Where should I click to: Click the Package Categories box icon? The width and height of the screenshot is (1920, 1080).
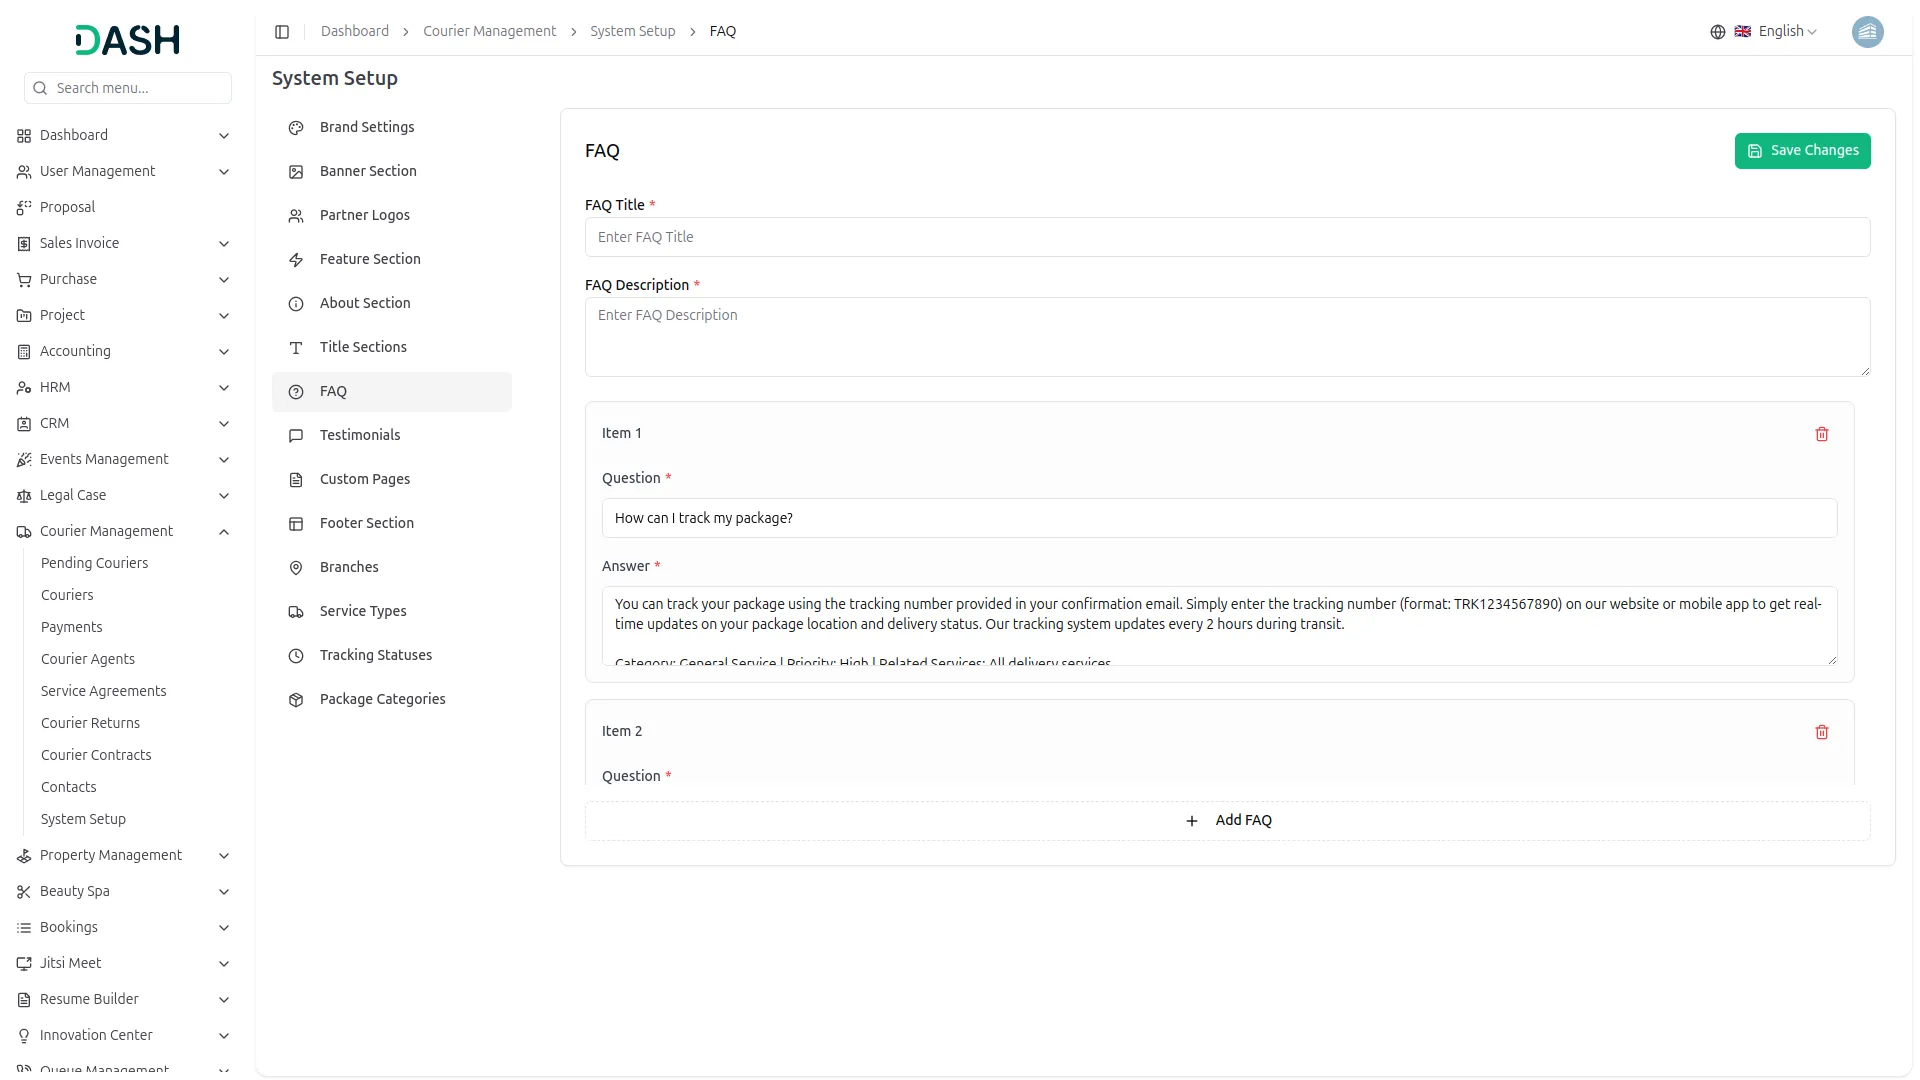(296, 700)
